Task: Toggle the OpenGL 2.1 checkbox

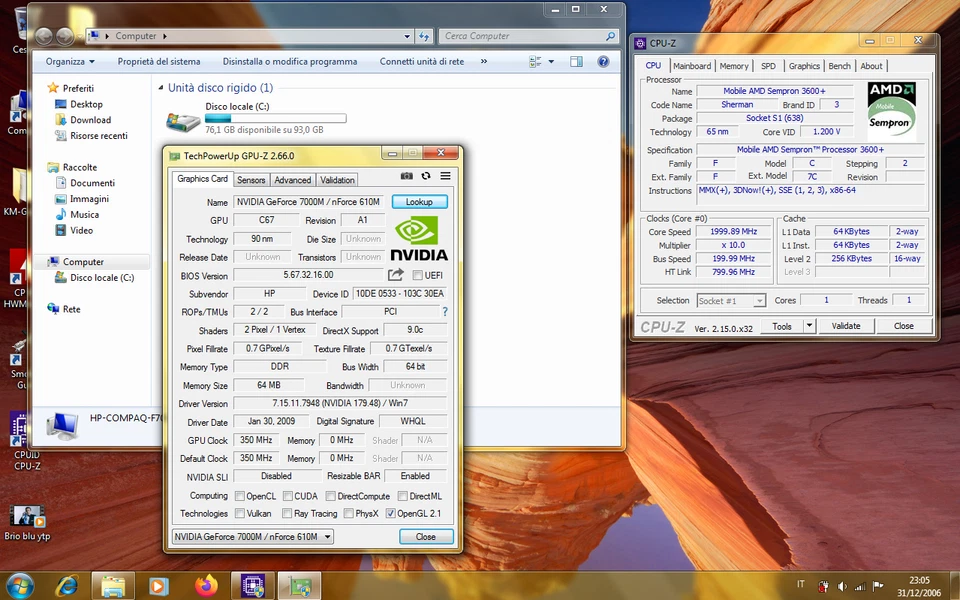Action: tap(390, 514)
